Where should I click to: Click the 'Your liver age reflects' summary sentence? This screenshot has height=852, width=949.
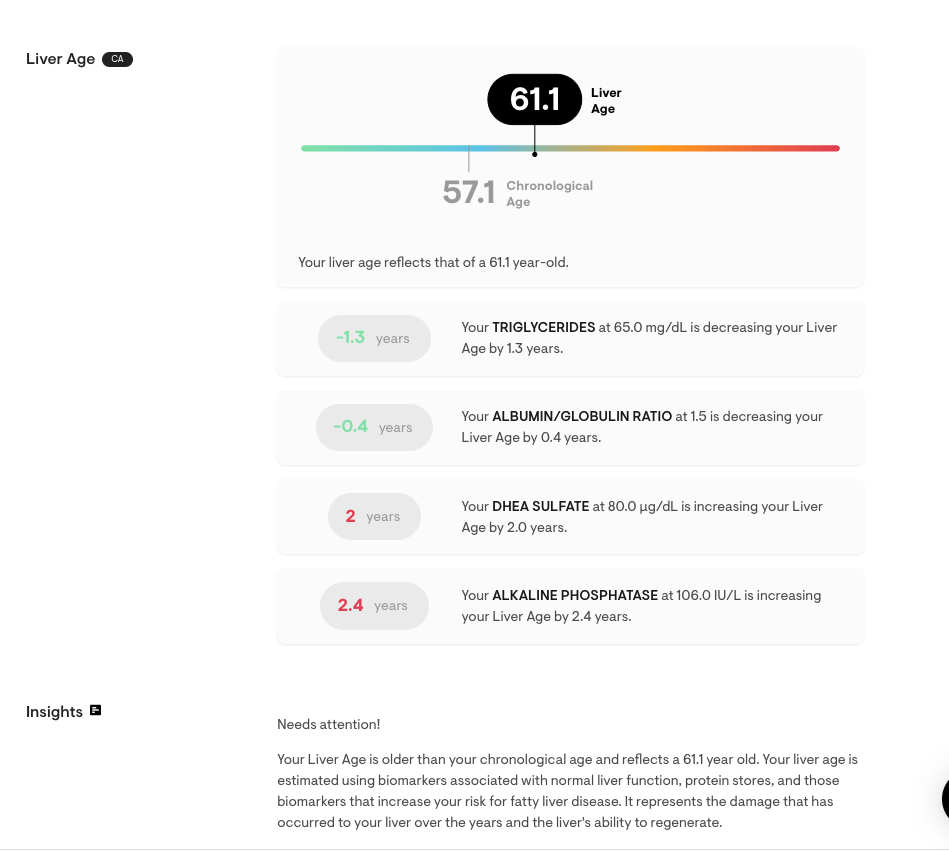[433, 262]
